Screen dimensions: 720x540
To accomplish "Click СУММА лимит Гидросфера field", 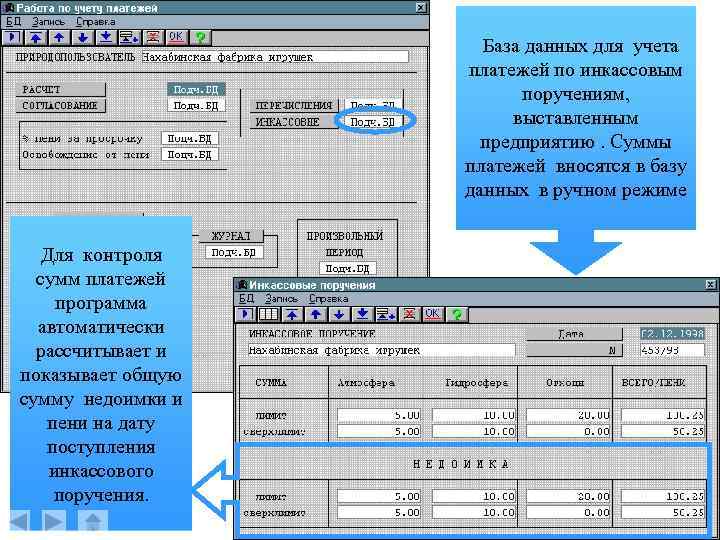I will click(x=474, y=415).
